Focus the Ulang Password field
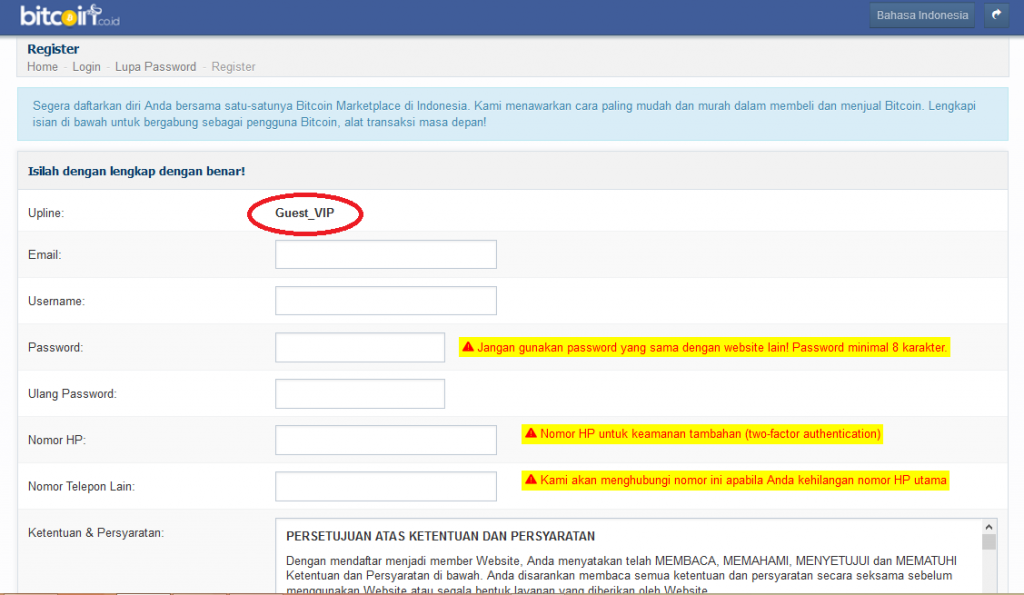Viewport: 1024px width, 595px height. point(360,394)
